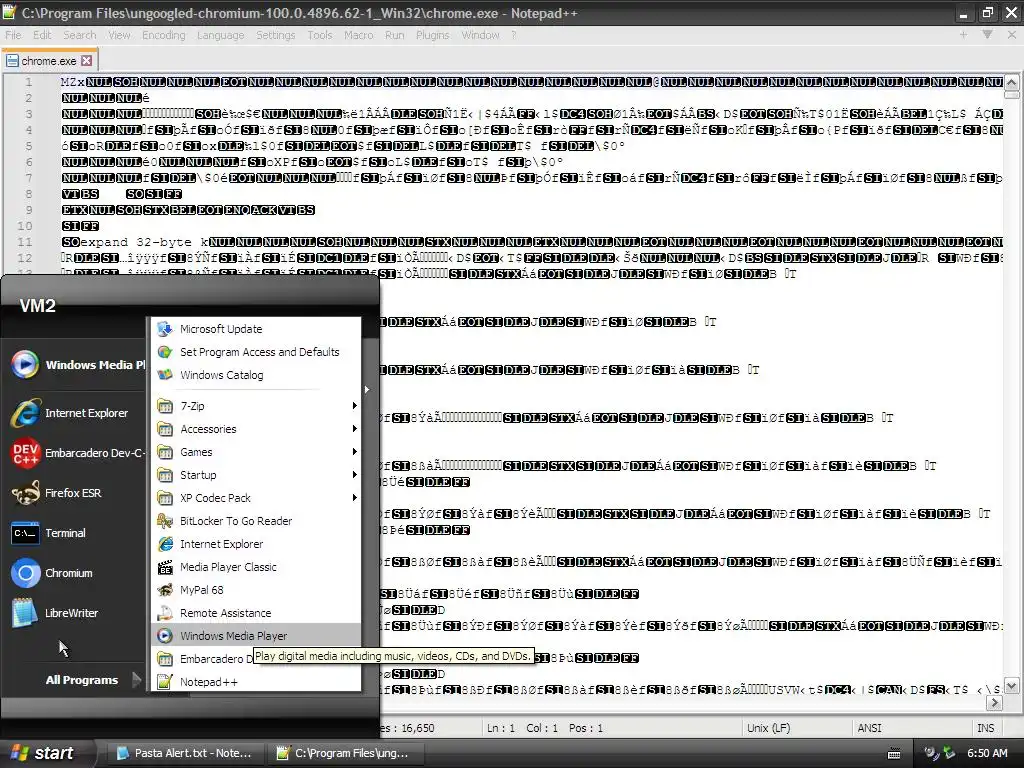Expand the XP Codec Pack submenu arrow
Viewport: 1024px width, 768px height.
point(355,498)
